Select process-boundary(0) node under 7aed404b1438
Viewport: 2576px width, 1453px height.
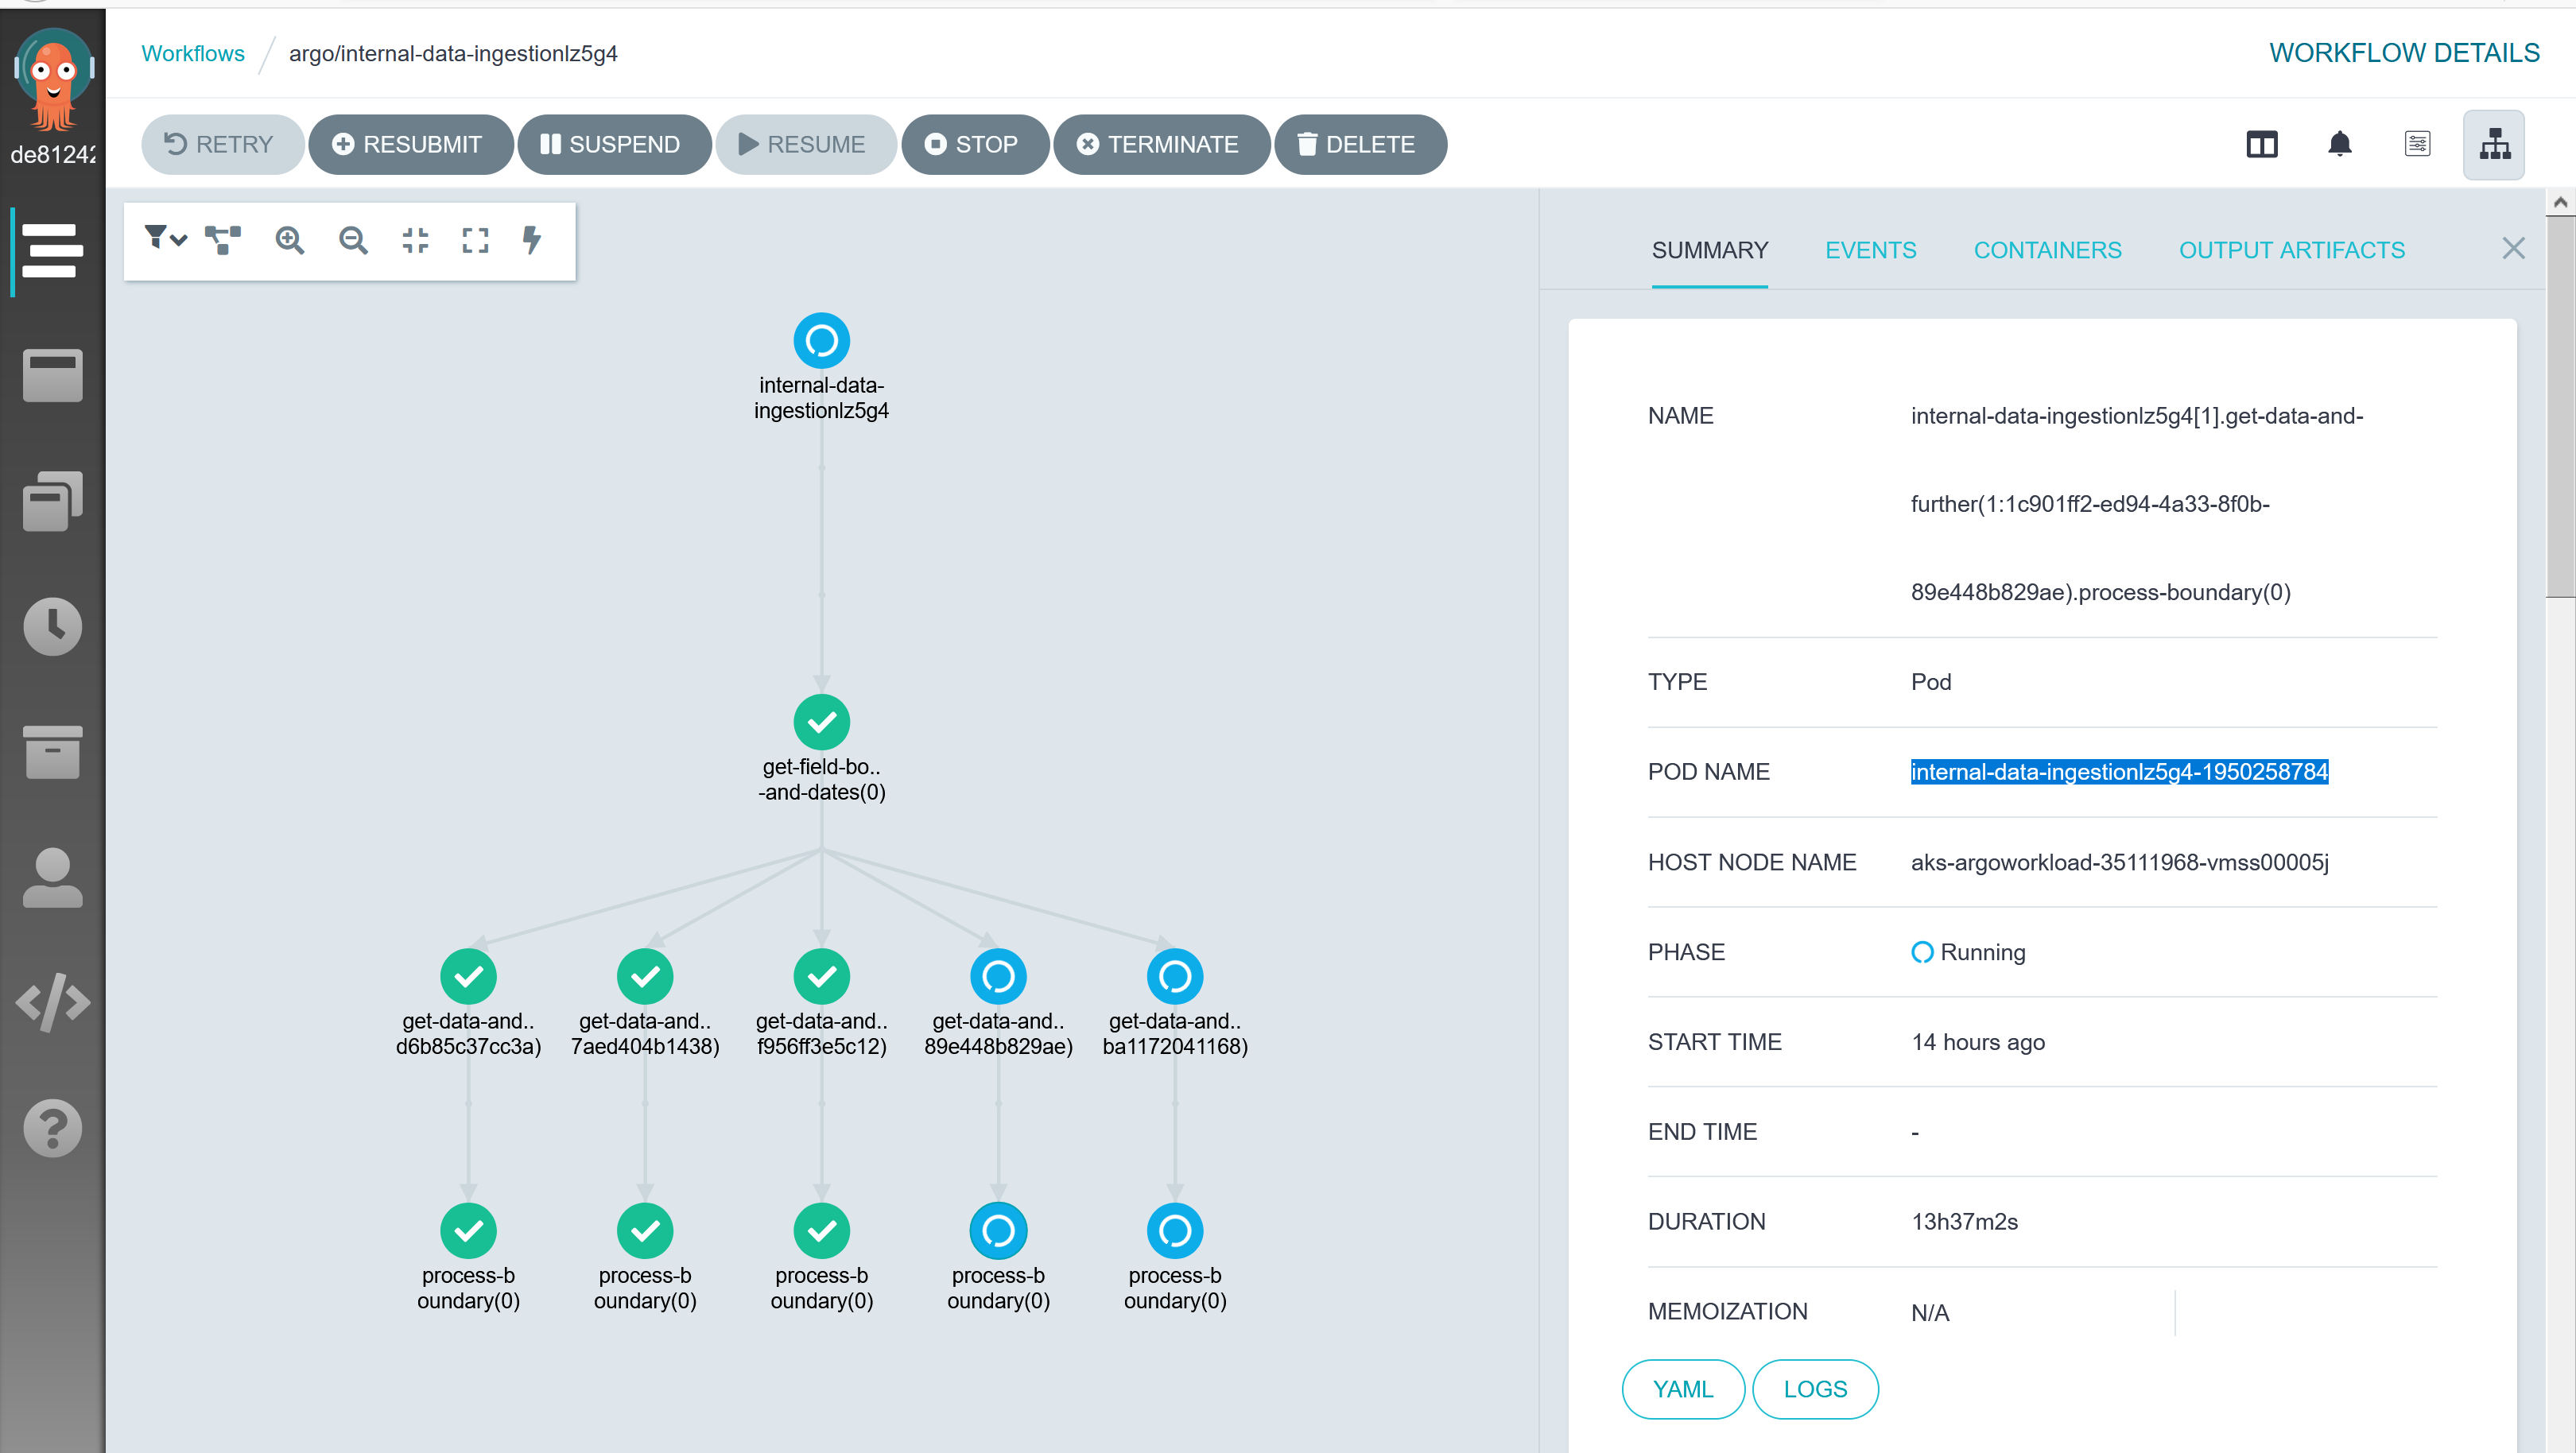click(x=645, y=1230)
